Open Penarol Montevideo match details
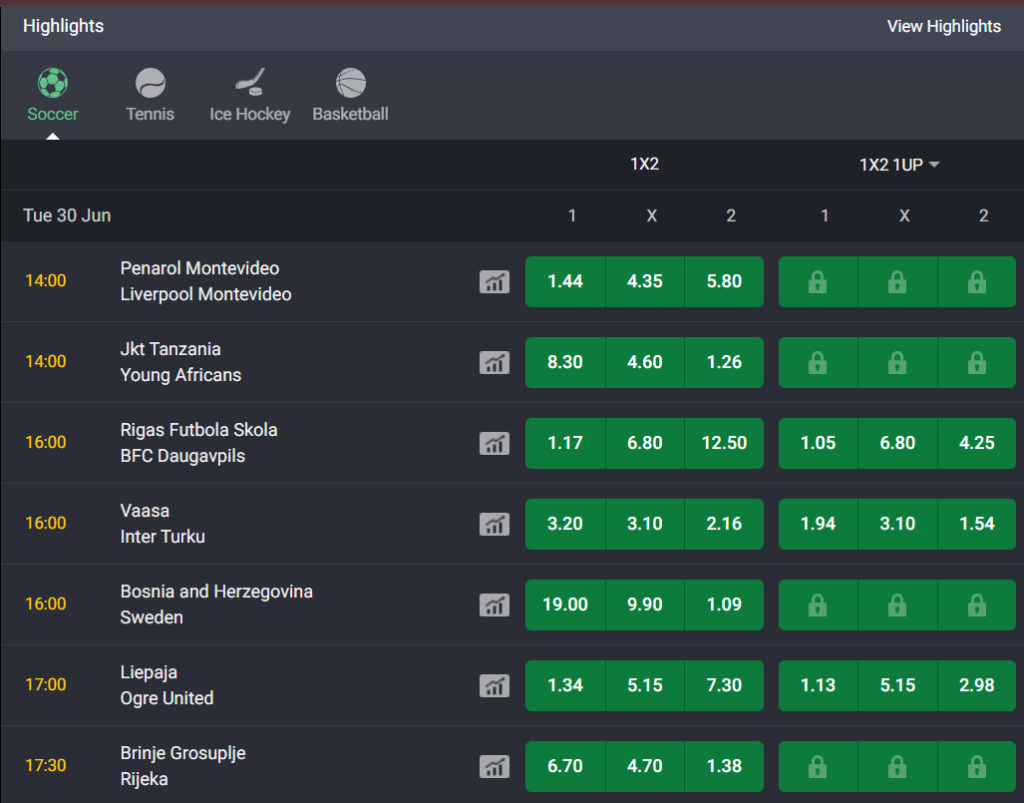 [206, 281]
